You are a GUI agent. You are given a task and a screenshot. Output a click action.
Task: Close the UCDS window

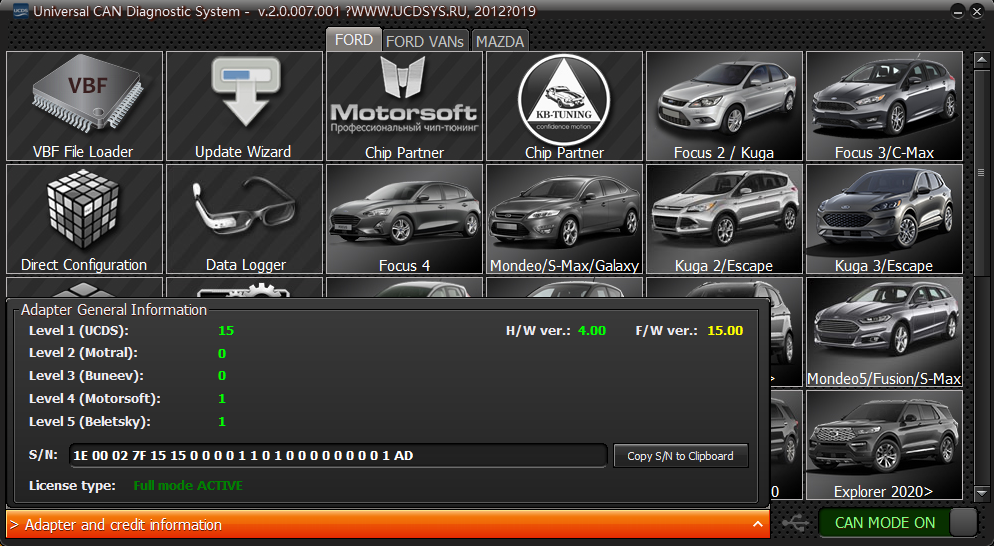pos(977,11)
